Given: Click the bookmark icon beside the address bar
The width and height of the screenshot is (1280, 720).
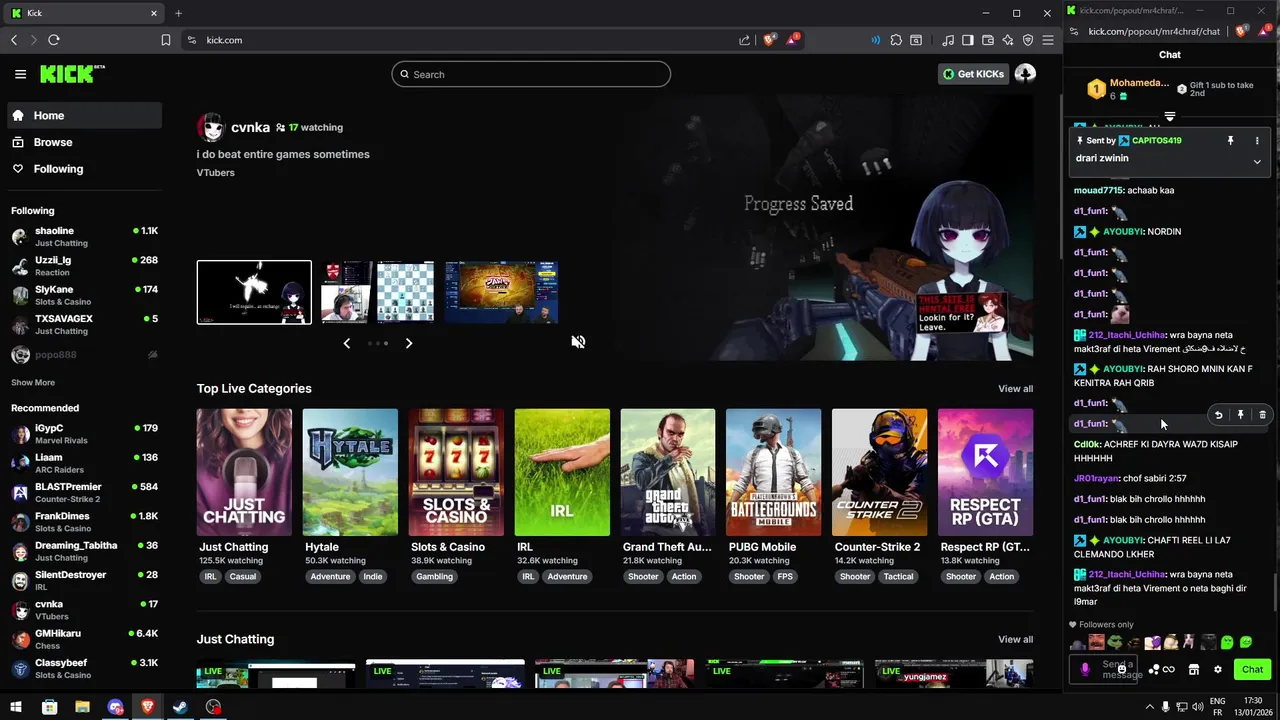Looking at the screenshot, I should click(x=166, y=40).
